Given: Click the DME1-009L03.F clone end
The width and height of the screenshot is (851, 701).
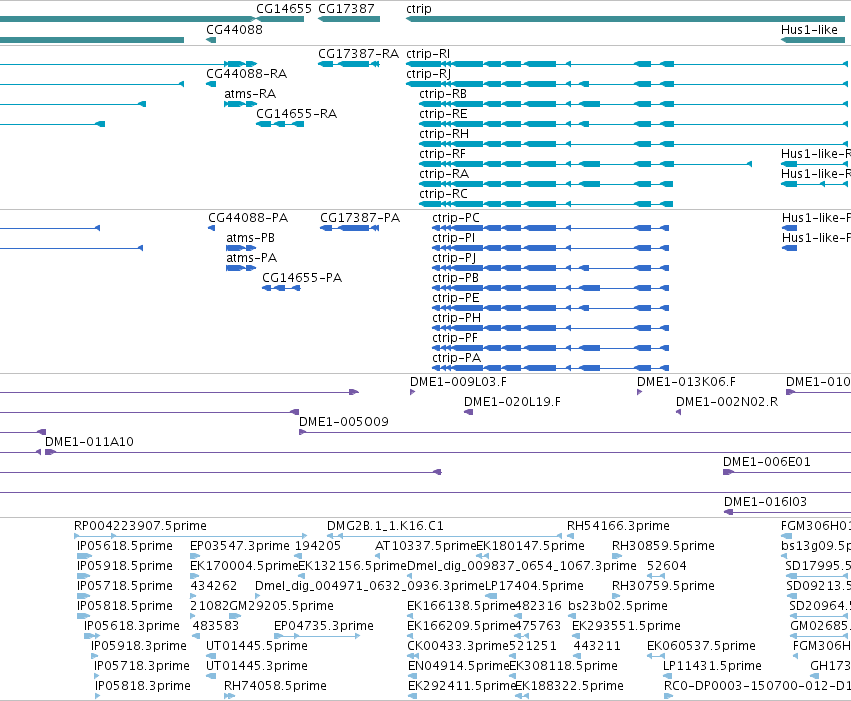Looking at the screenshot, I should pyautogui.click(x=412, y=392).
